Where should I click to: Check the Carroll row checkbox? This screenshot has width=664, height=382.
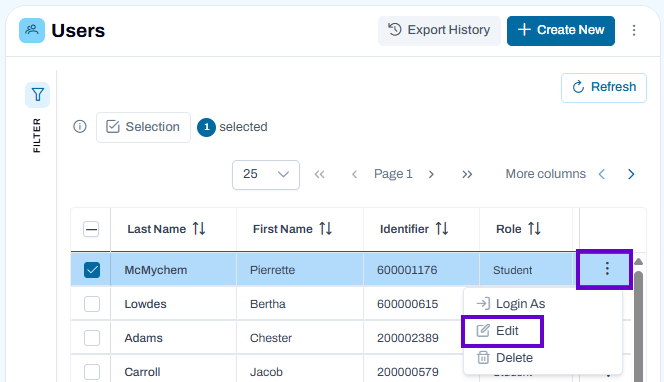[x=92, y=372]
